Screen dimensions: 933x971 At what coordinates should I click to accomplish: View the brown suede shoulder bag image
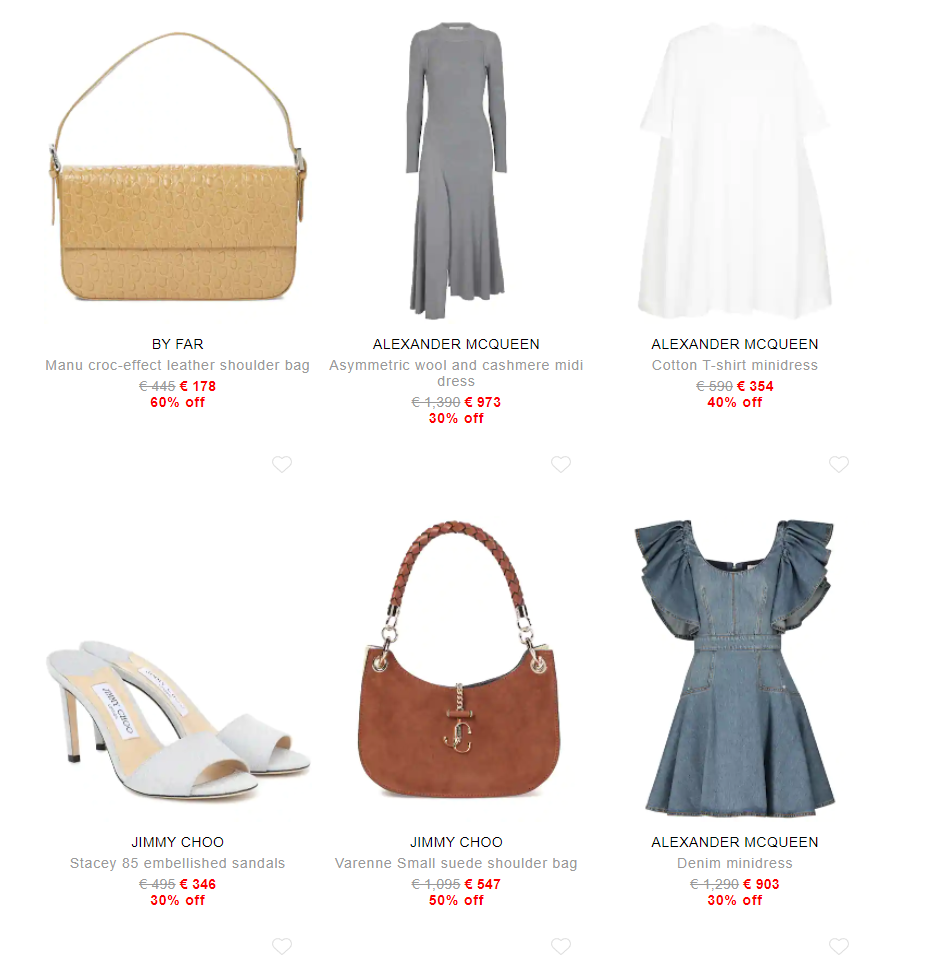pos(458,659)
